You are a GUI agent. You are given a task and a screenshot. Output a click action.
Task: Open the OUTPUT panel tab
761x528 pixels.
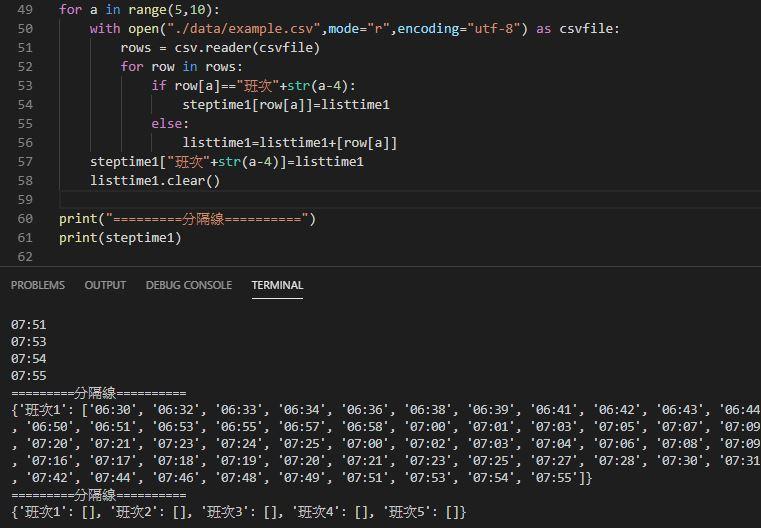click(105, 285)
